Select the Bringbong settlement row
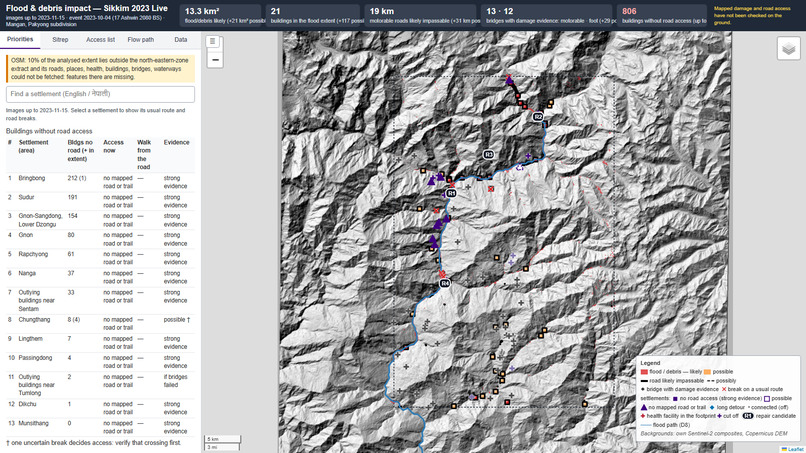The width and height of the screenshot is (806, 453). (100, 182)
